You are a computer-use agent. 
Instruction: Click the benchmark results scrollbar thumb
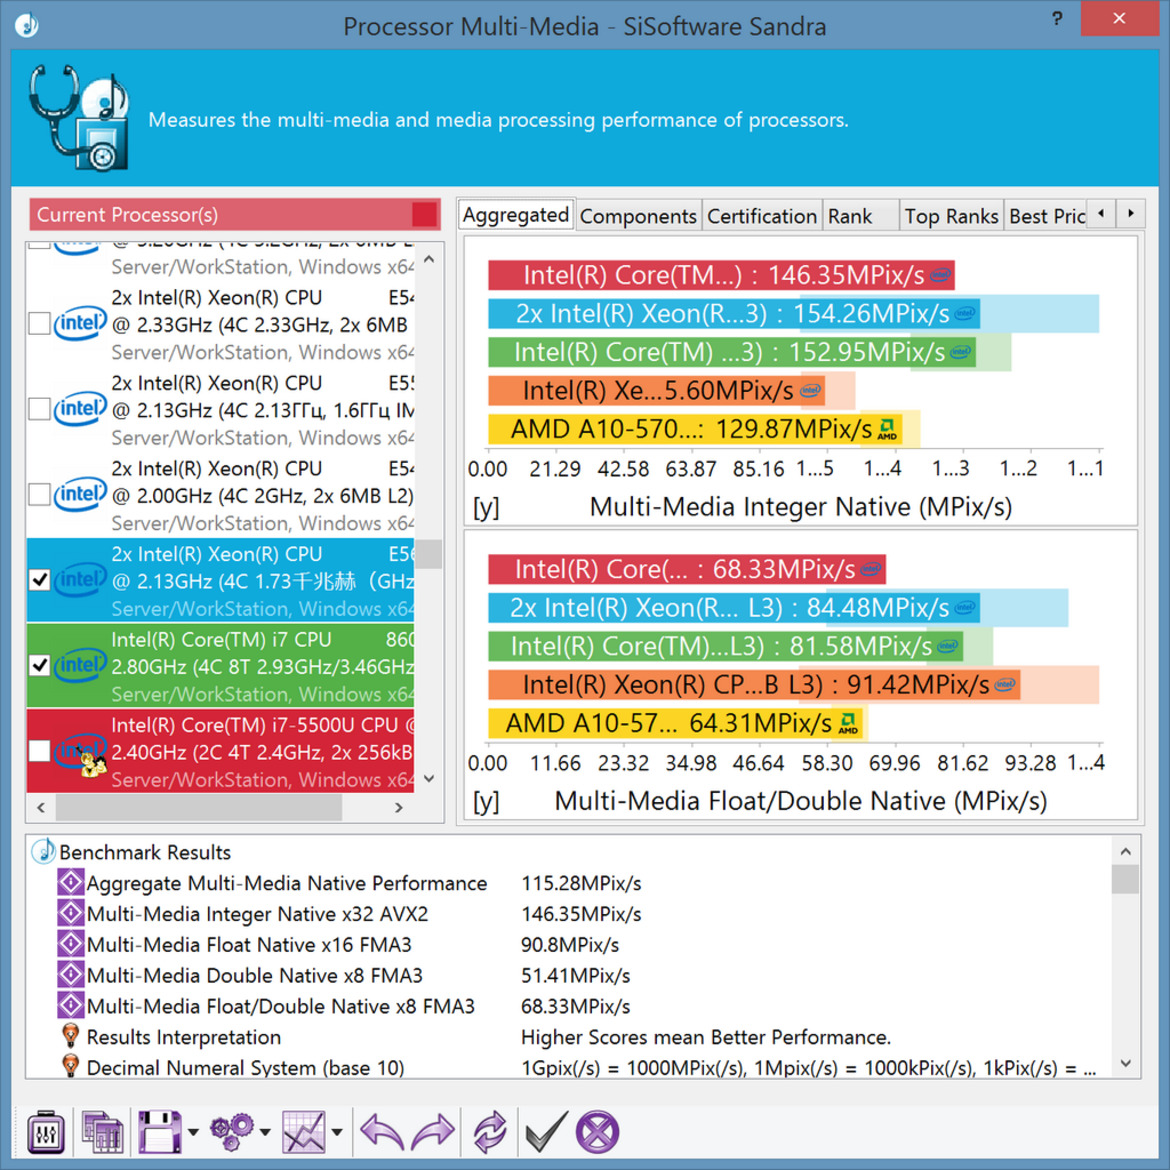[x=1125, y=879]
